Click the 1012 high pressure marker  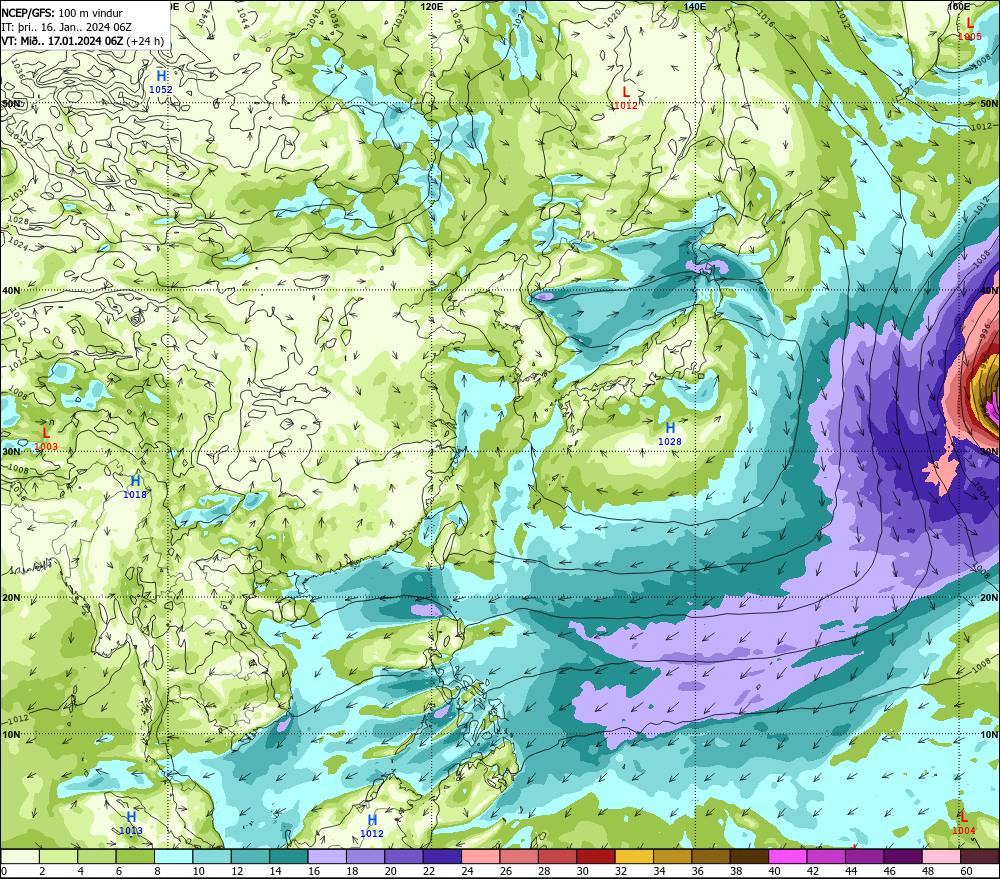click(372, 826)
